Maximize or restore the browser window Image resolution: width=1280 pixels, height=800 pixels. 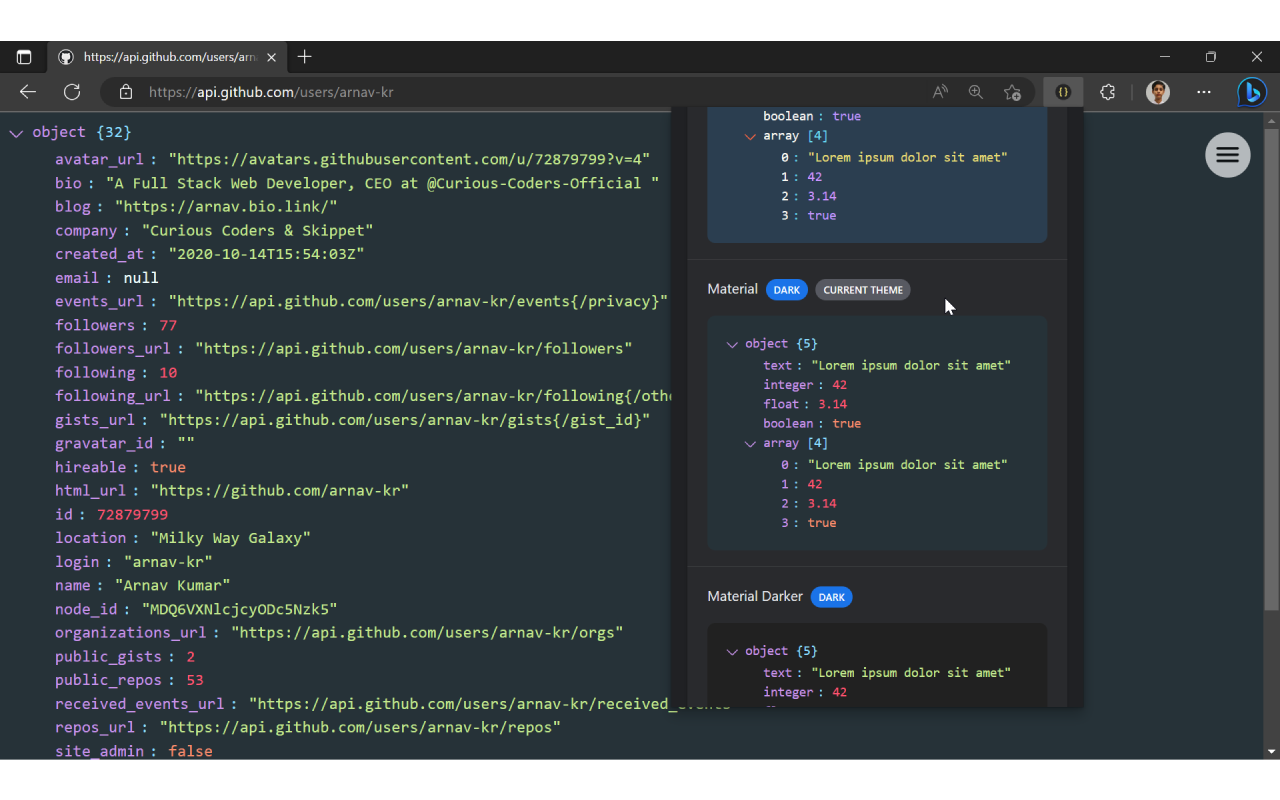click(1211, 57)
